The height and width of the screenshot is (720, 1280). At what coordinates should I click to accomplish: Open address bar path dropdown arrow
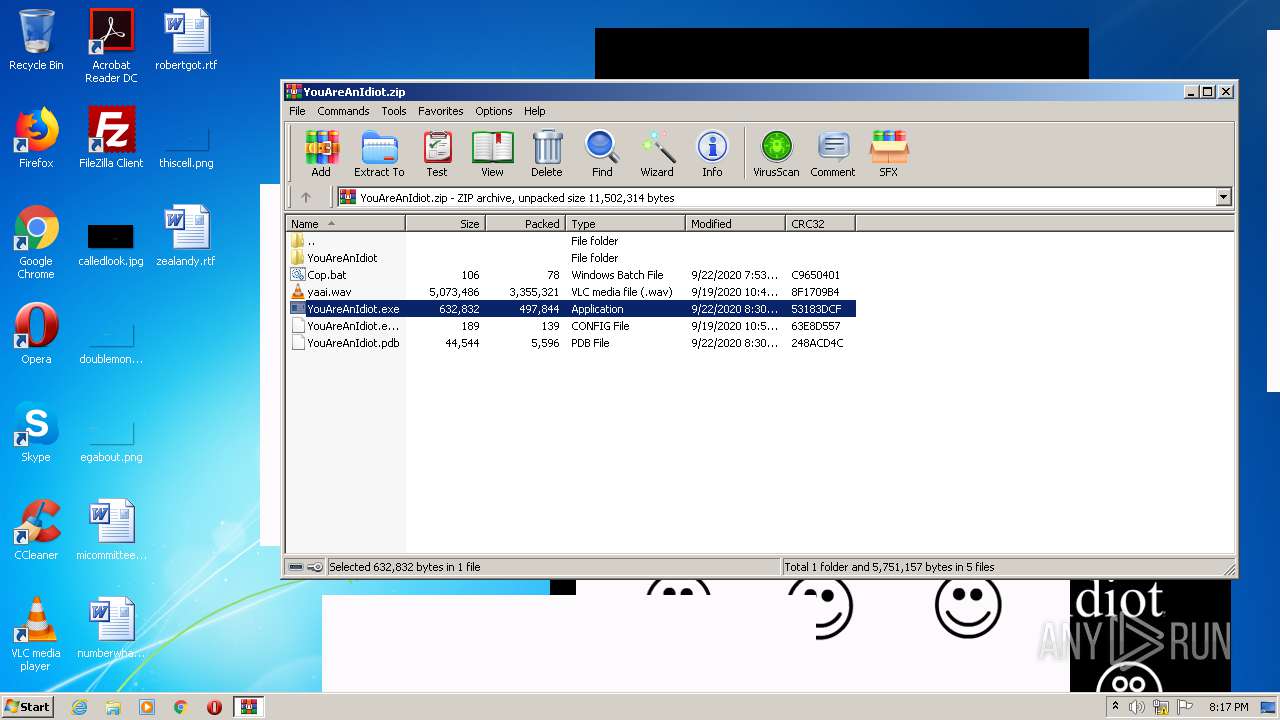(x=1223, y=198)
